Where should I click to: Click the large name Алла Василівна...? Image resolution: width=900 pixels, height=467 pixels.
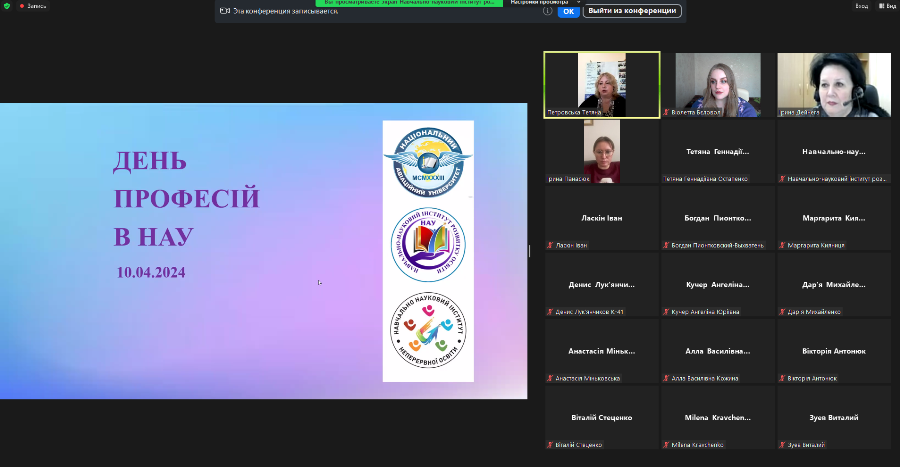point(717,351)
